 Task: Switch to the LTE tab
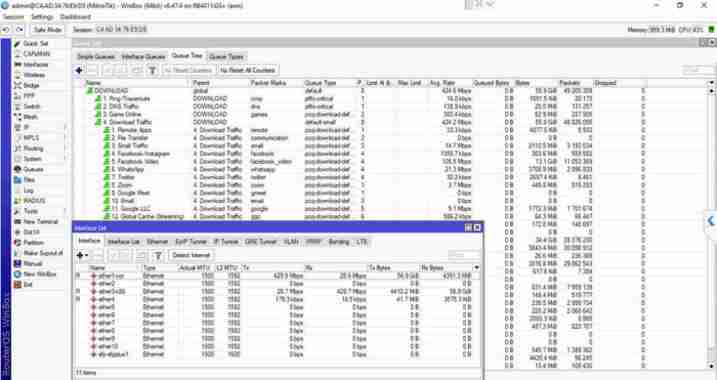coord(362,242)
